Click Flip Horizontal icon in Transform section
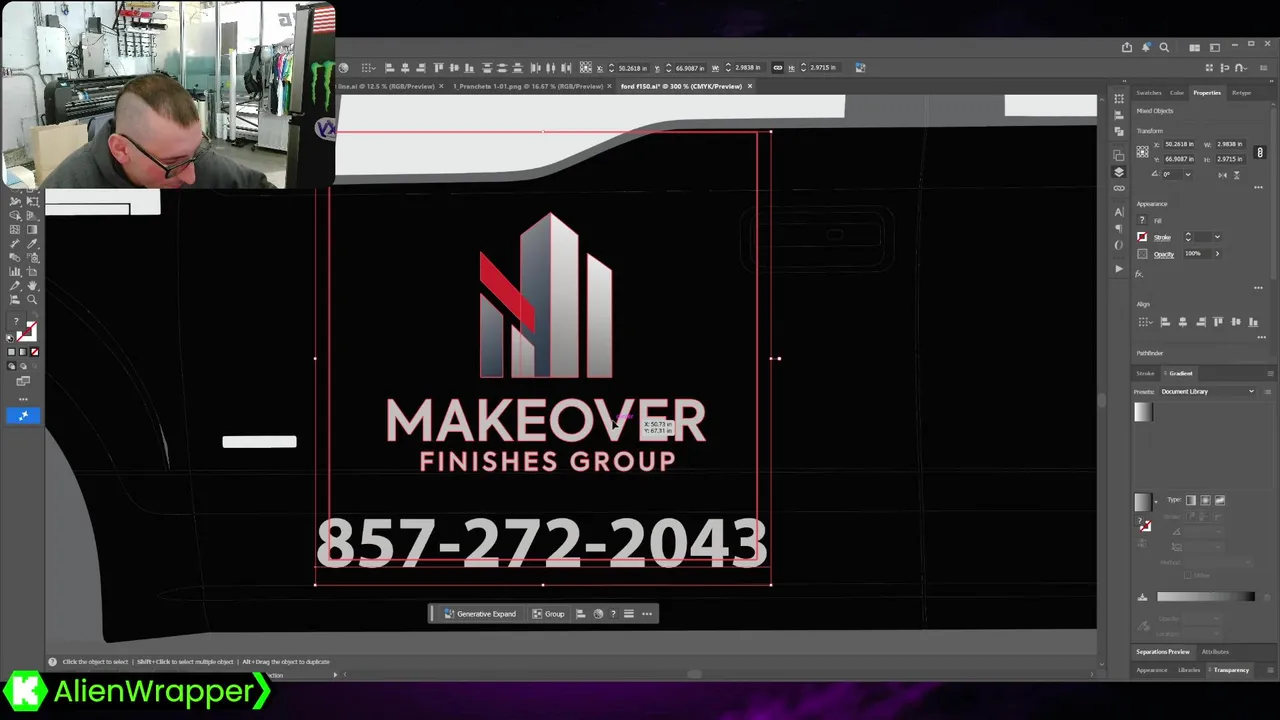1280x720 pixels. (1222, 175)
